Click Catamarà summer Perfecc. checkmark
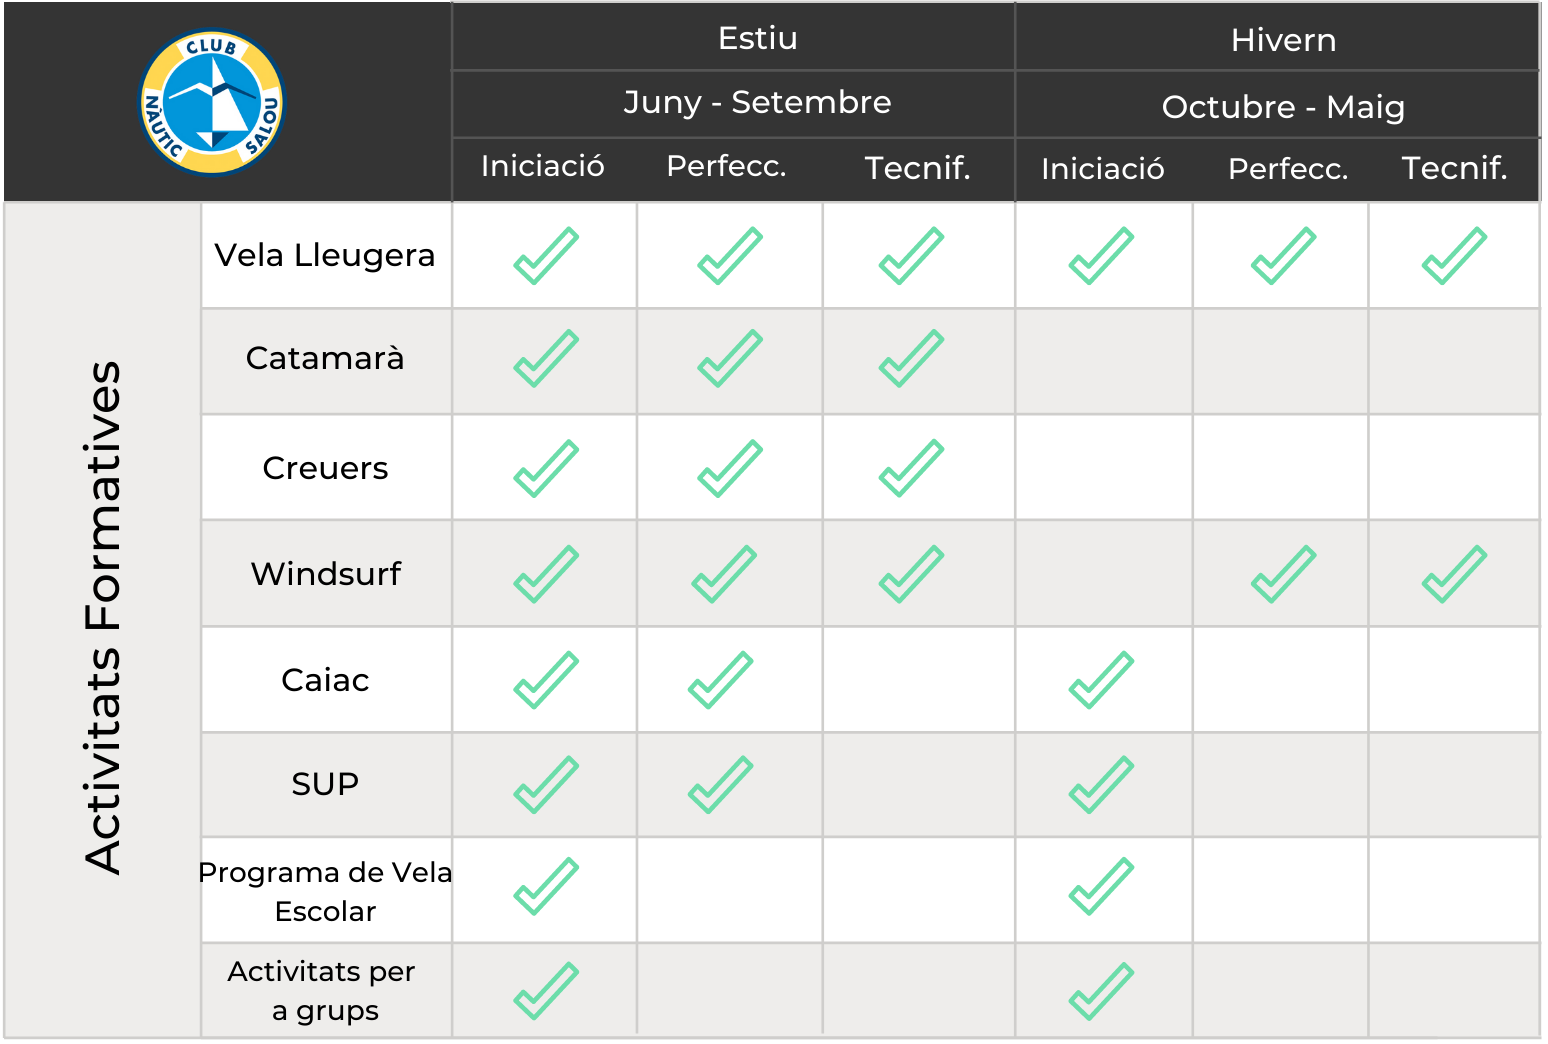 pyautogui.click(x=730, y=358)
